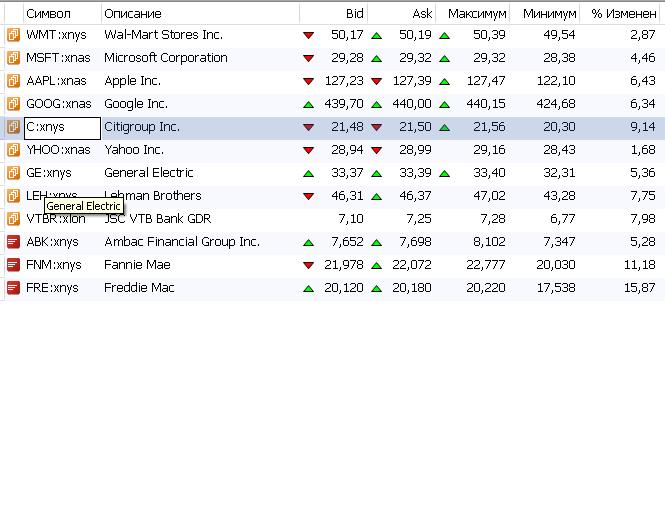The width and height of the screenshot is (665, 512).
Task: Click the instrument icon beside AAPL:xnas
Action: 13,81
